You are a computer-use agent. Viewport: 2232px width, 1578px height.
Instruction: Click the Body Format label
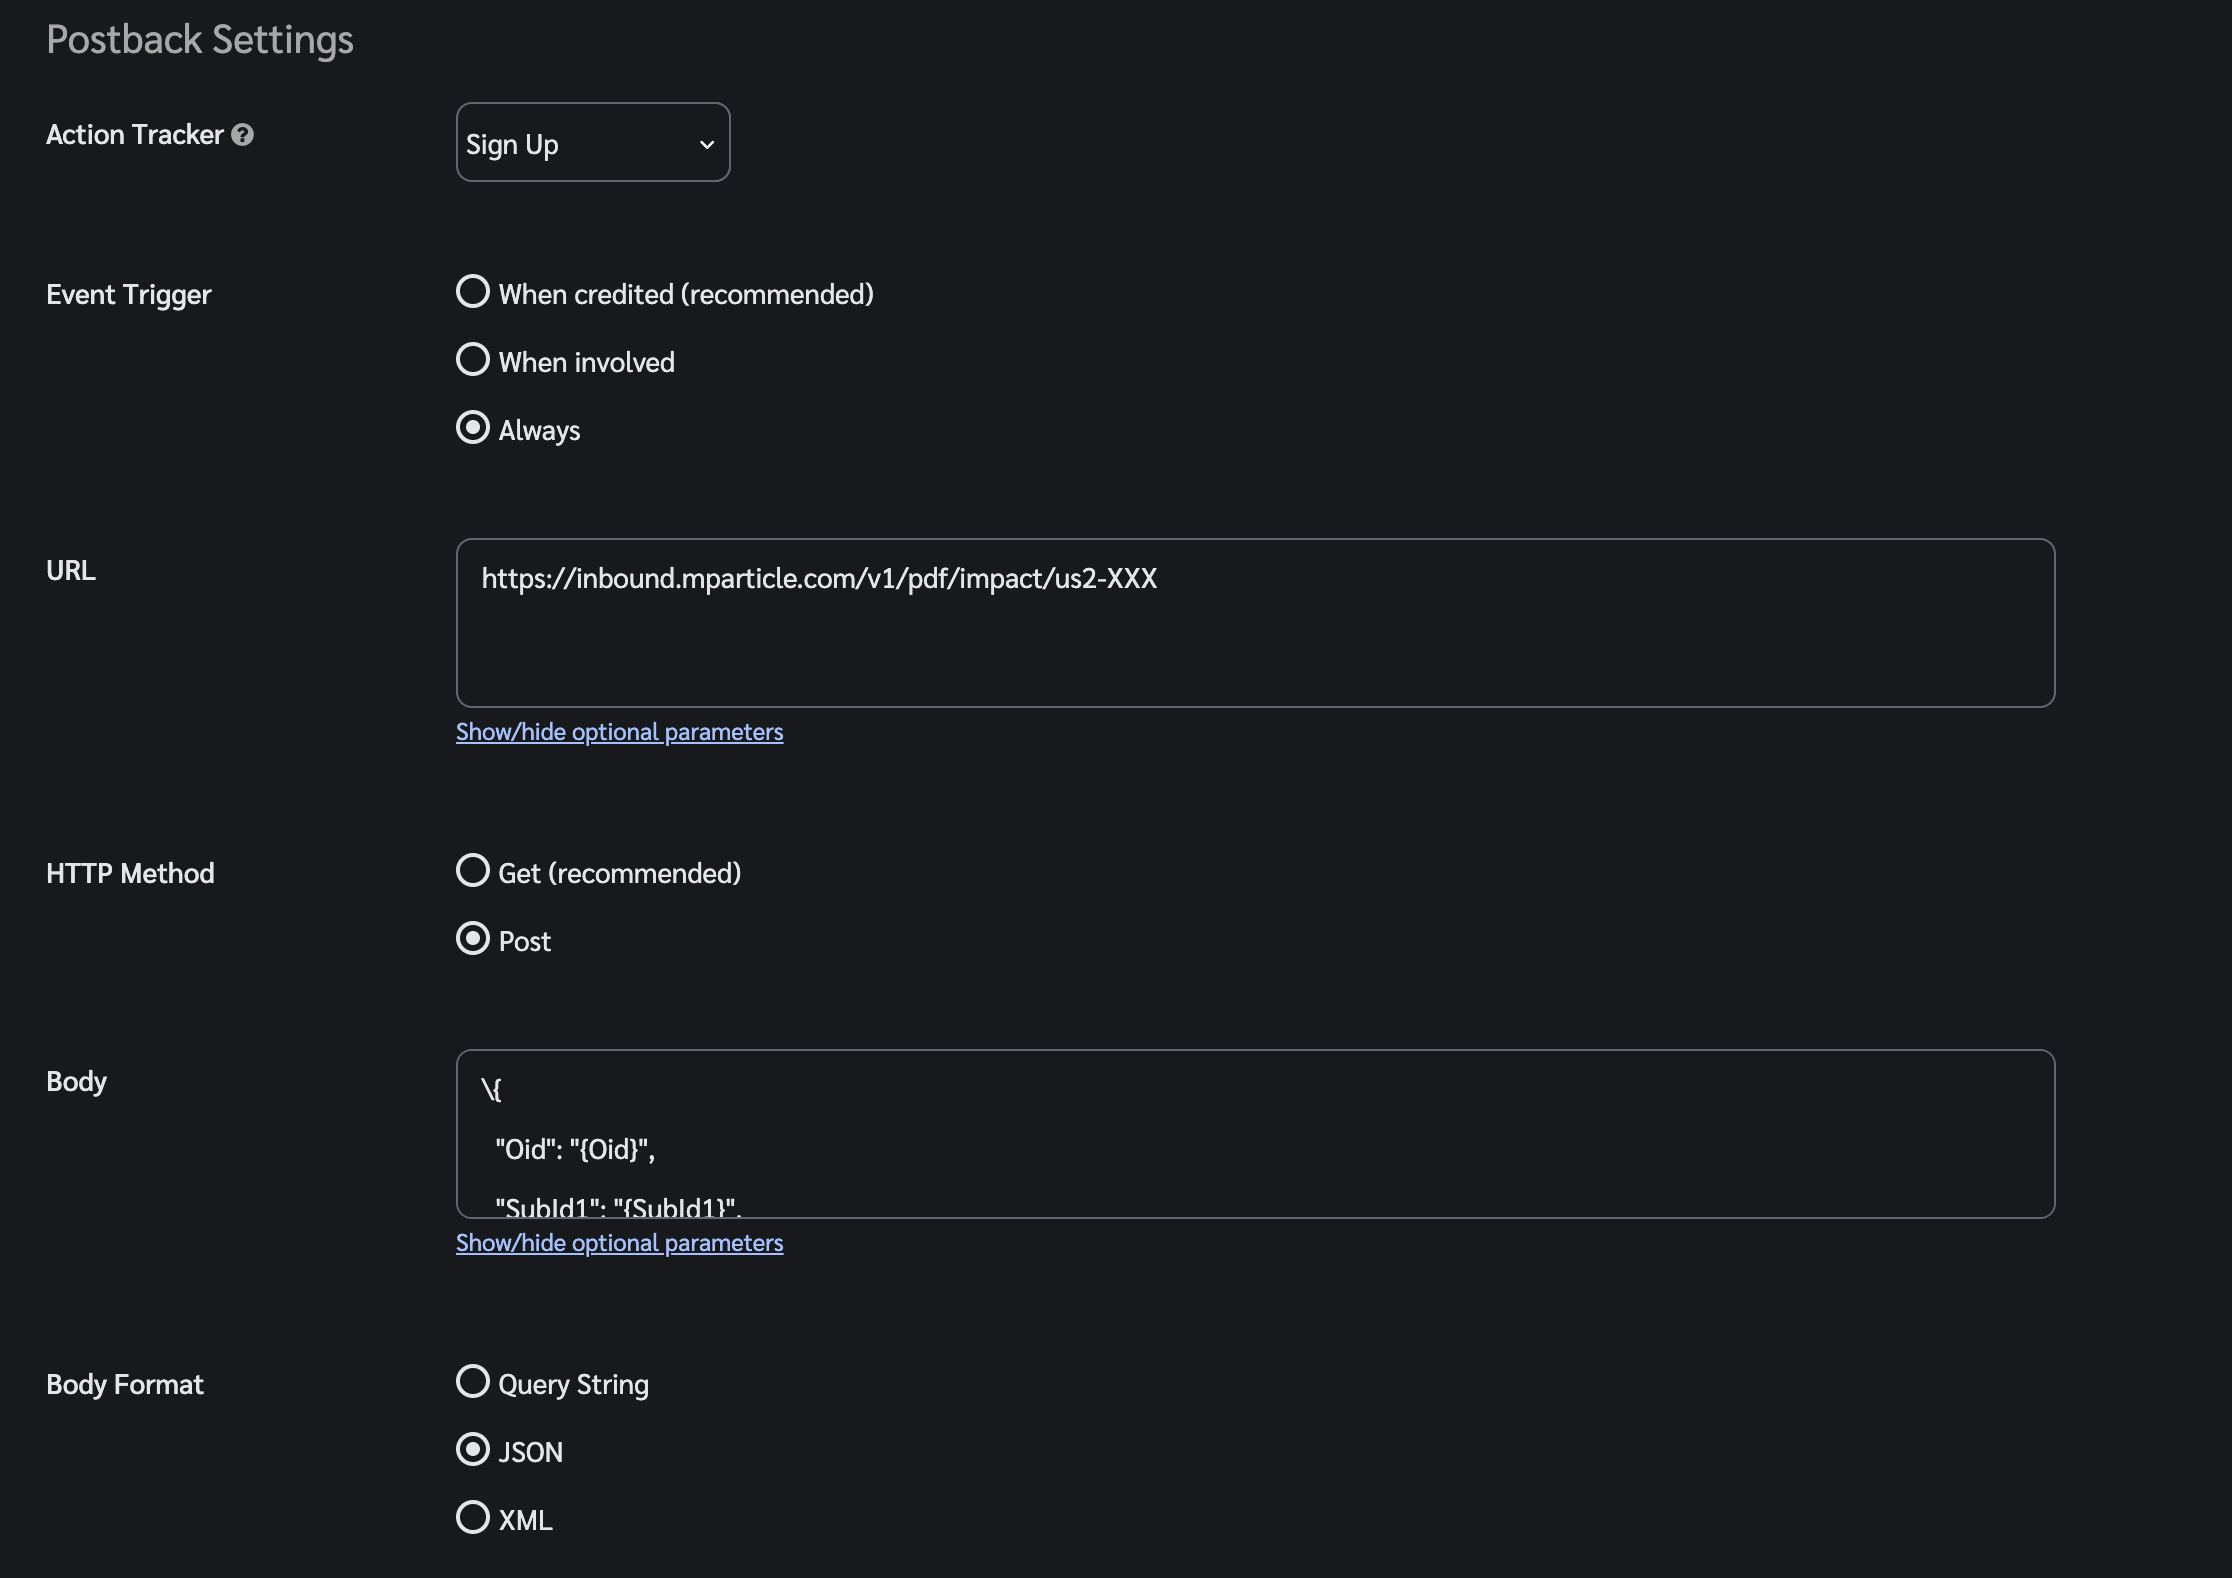125,1385
